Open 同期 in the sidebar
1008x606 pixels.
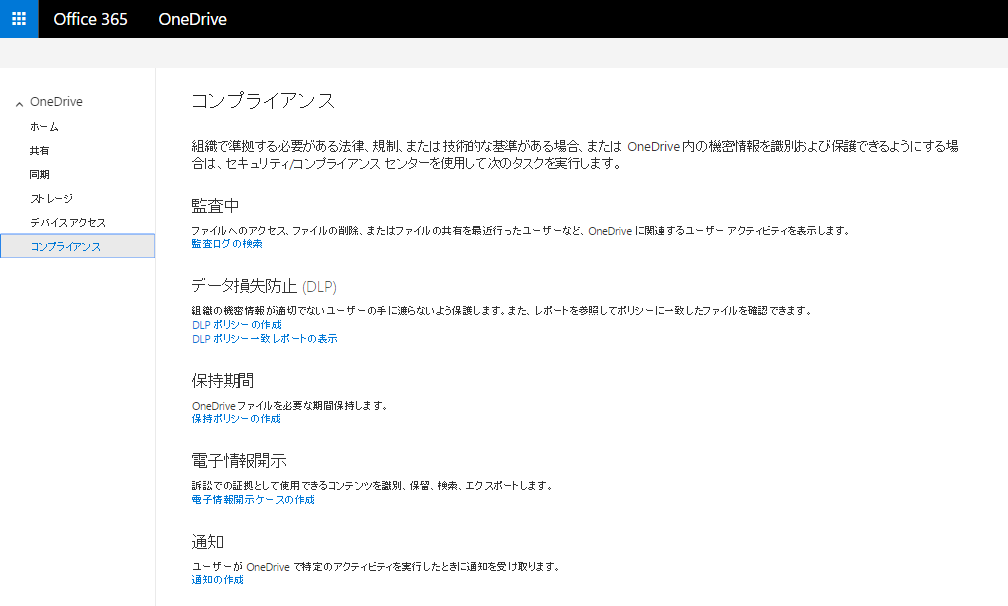(39, 174)
